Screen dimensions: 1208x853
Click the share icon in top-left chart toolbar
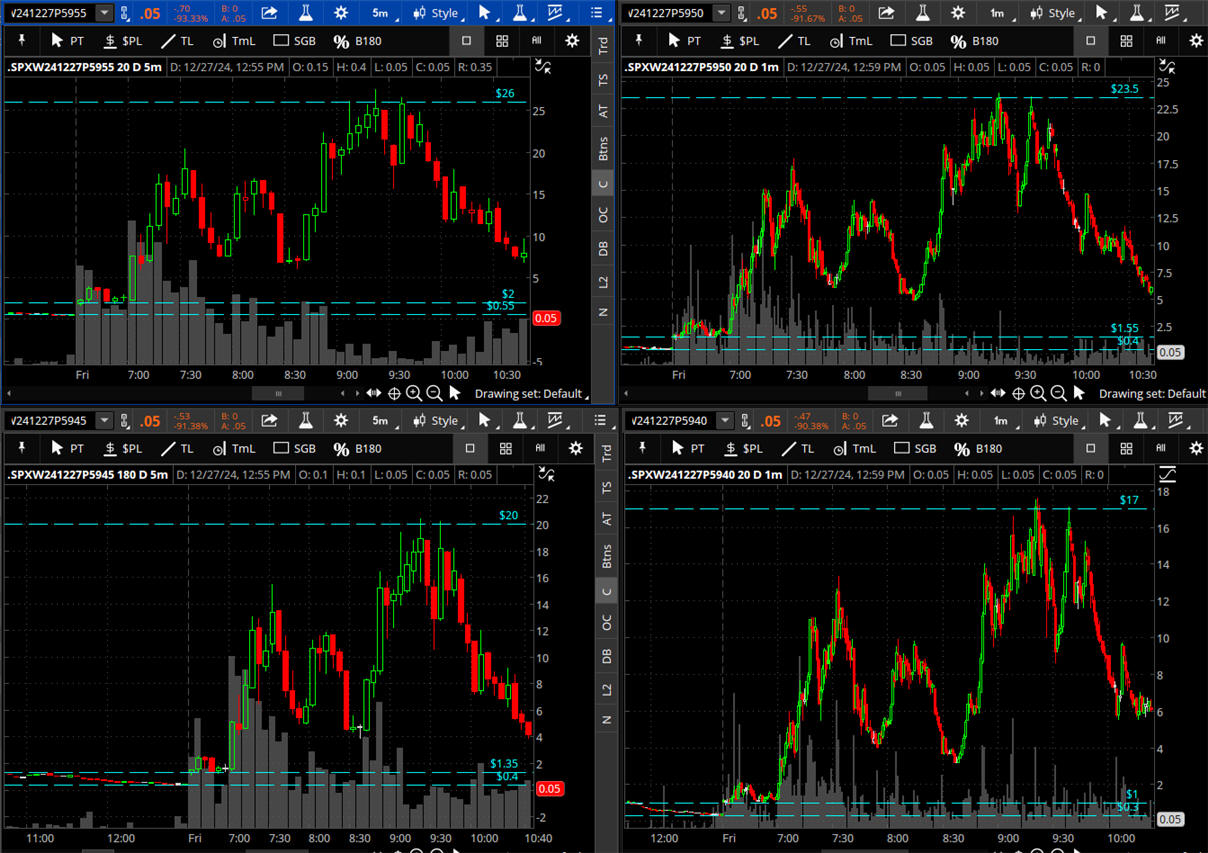coord(269,13)
